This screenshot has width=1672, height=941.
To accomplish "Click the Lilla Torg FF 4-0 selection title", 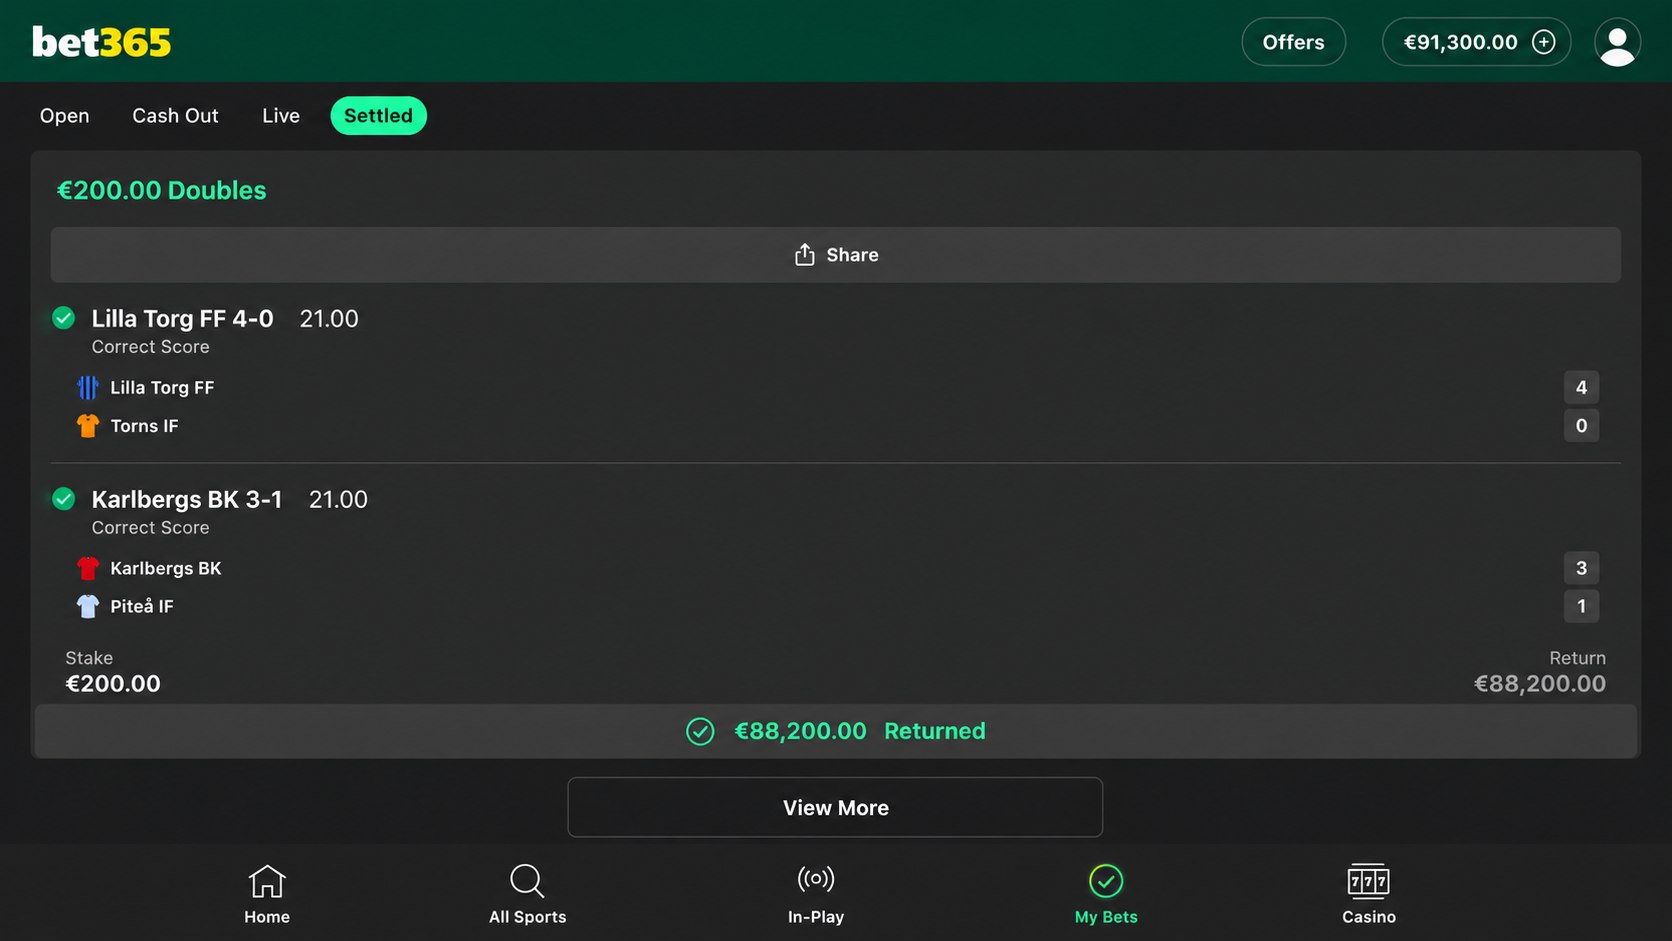I will click(x=183, y=318).
